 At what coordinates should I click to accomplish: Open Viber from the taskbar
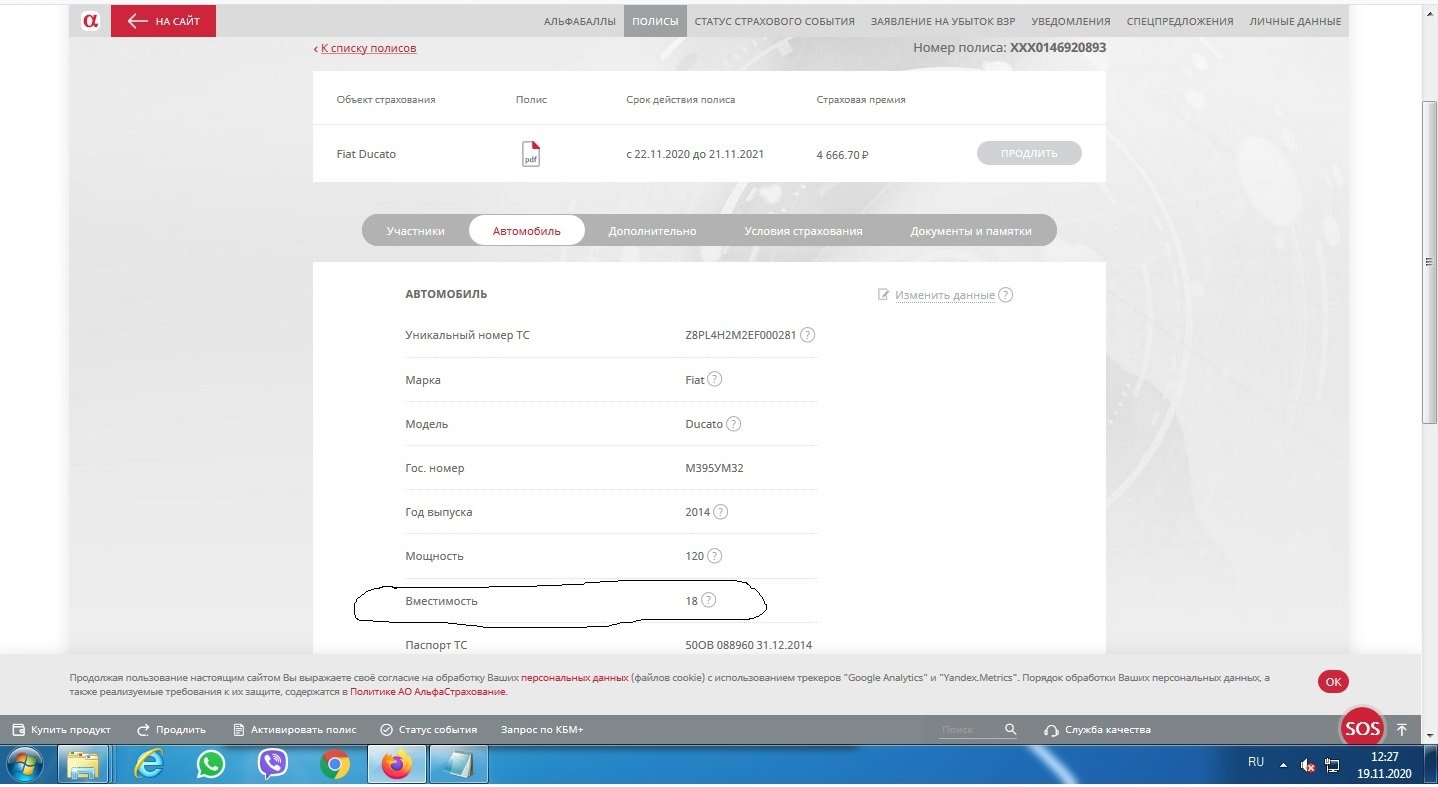tap(273, 766)
